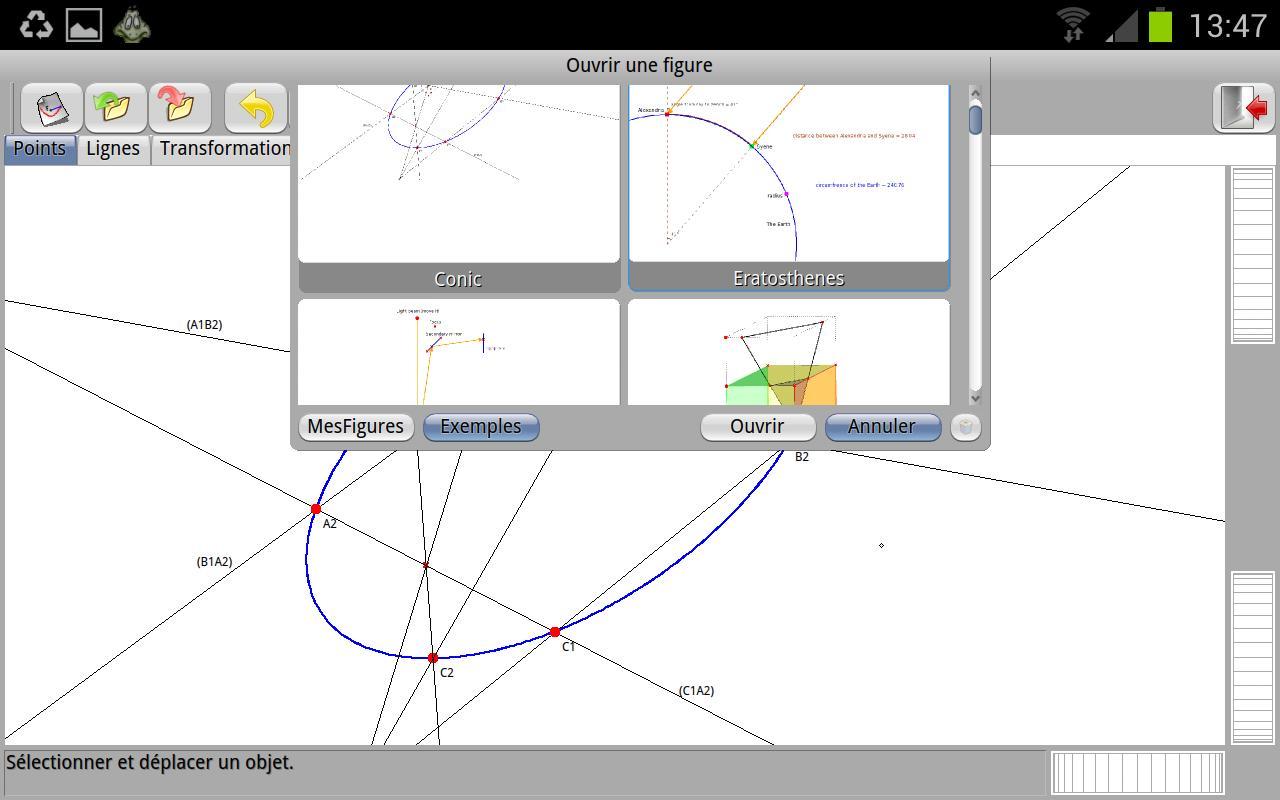The width and height of the screenshot is (1280, 800).
Task: Click the green-arrow open folder icon
Action: pos(115,107)
